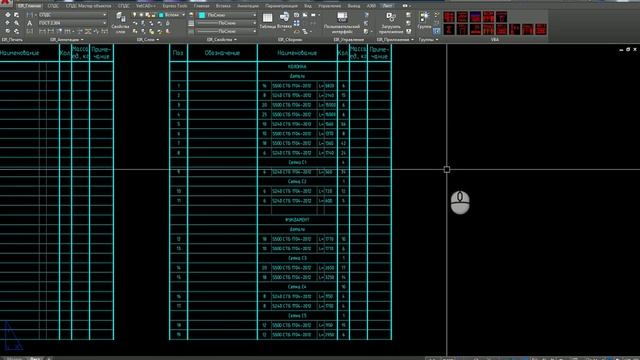Click the cyan swatch in the ПоСлою color box
This screenshot has height=360, width=640.
click(202, 15)
